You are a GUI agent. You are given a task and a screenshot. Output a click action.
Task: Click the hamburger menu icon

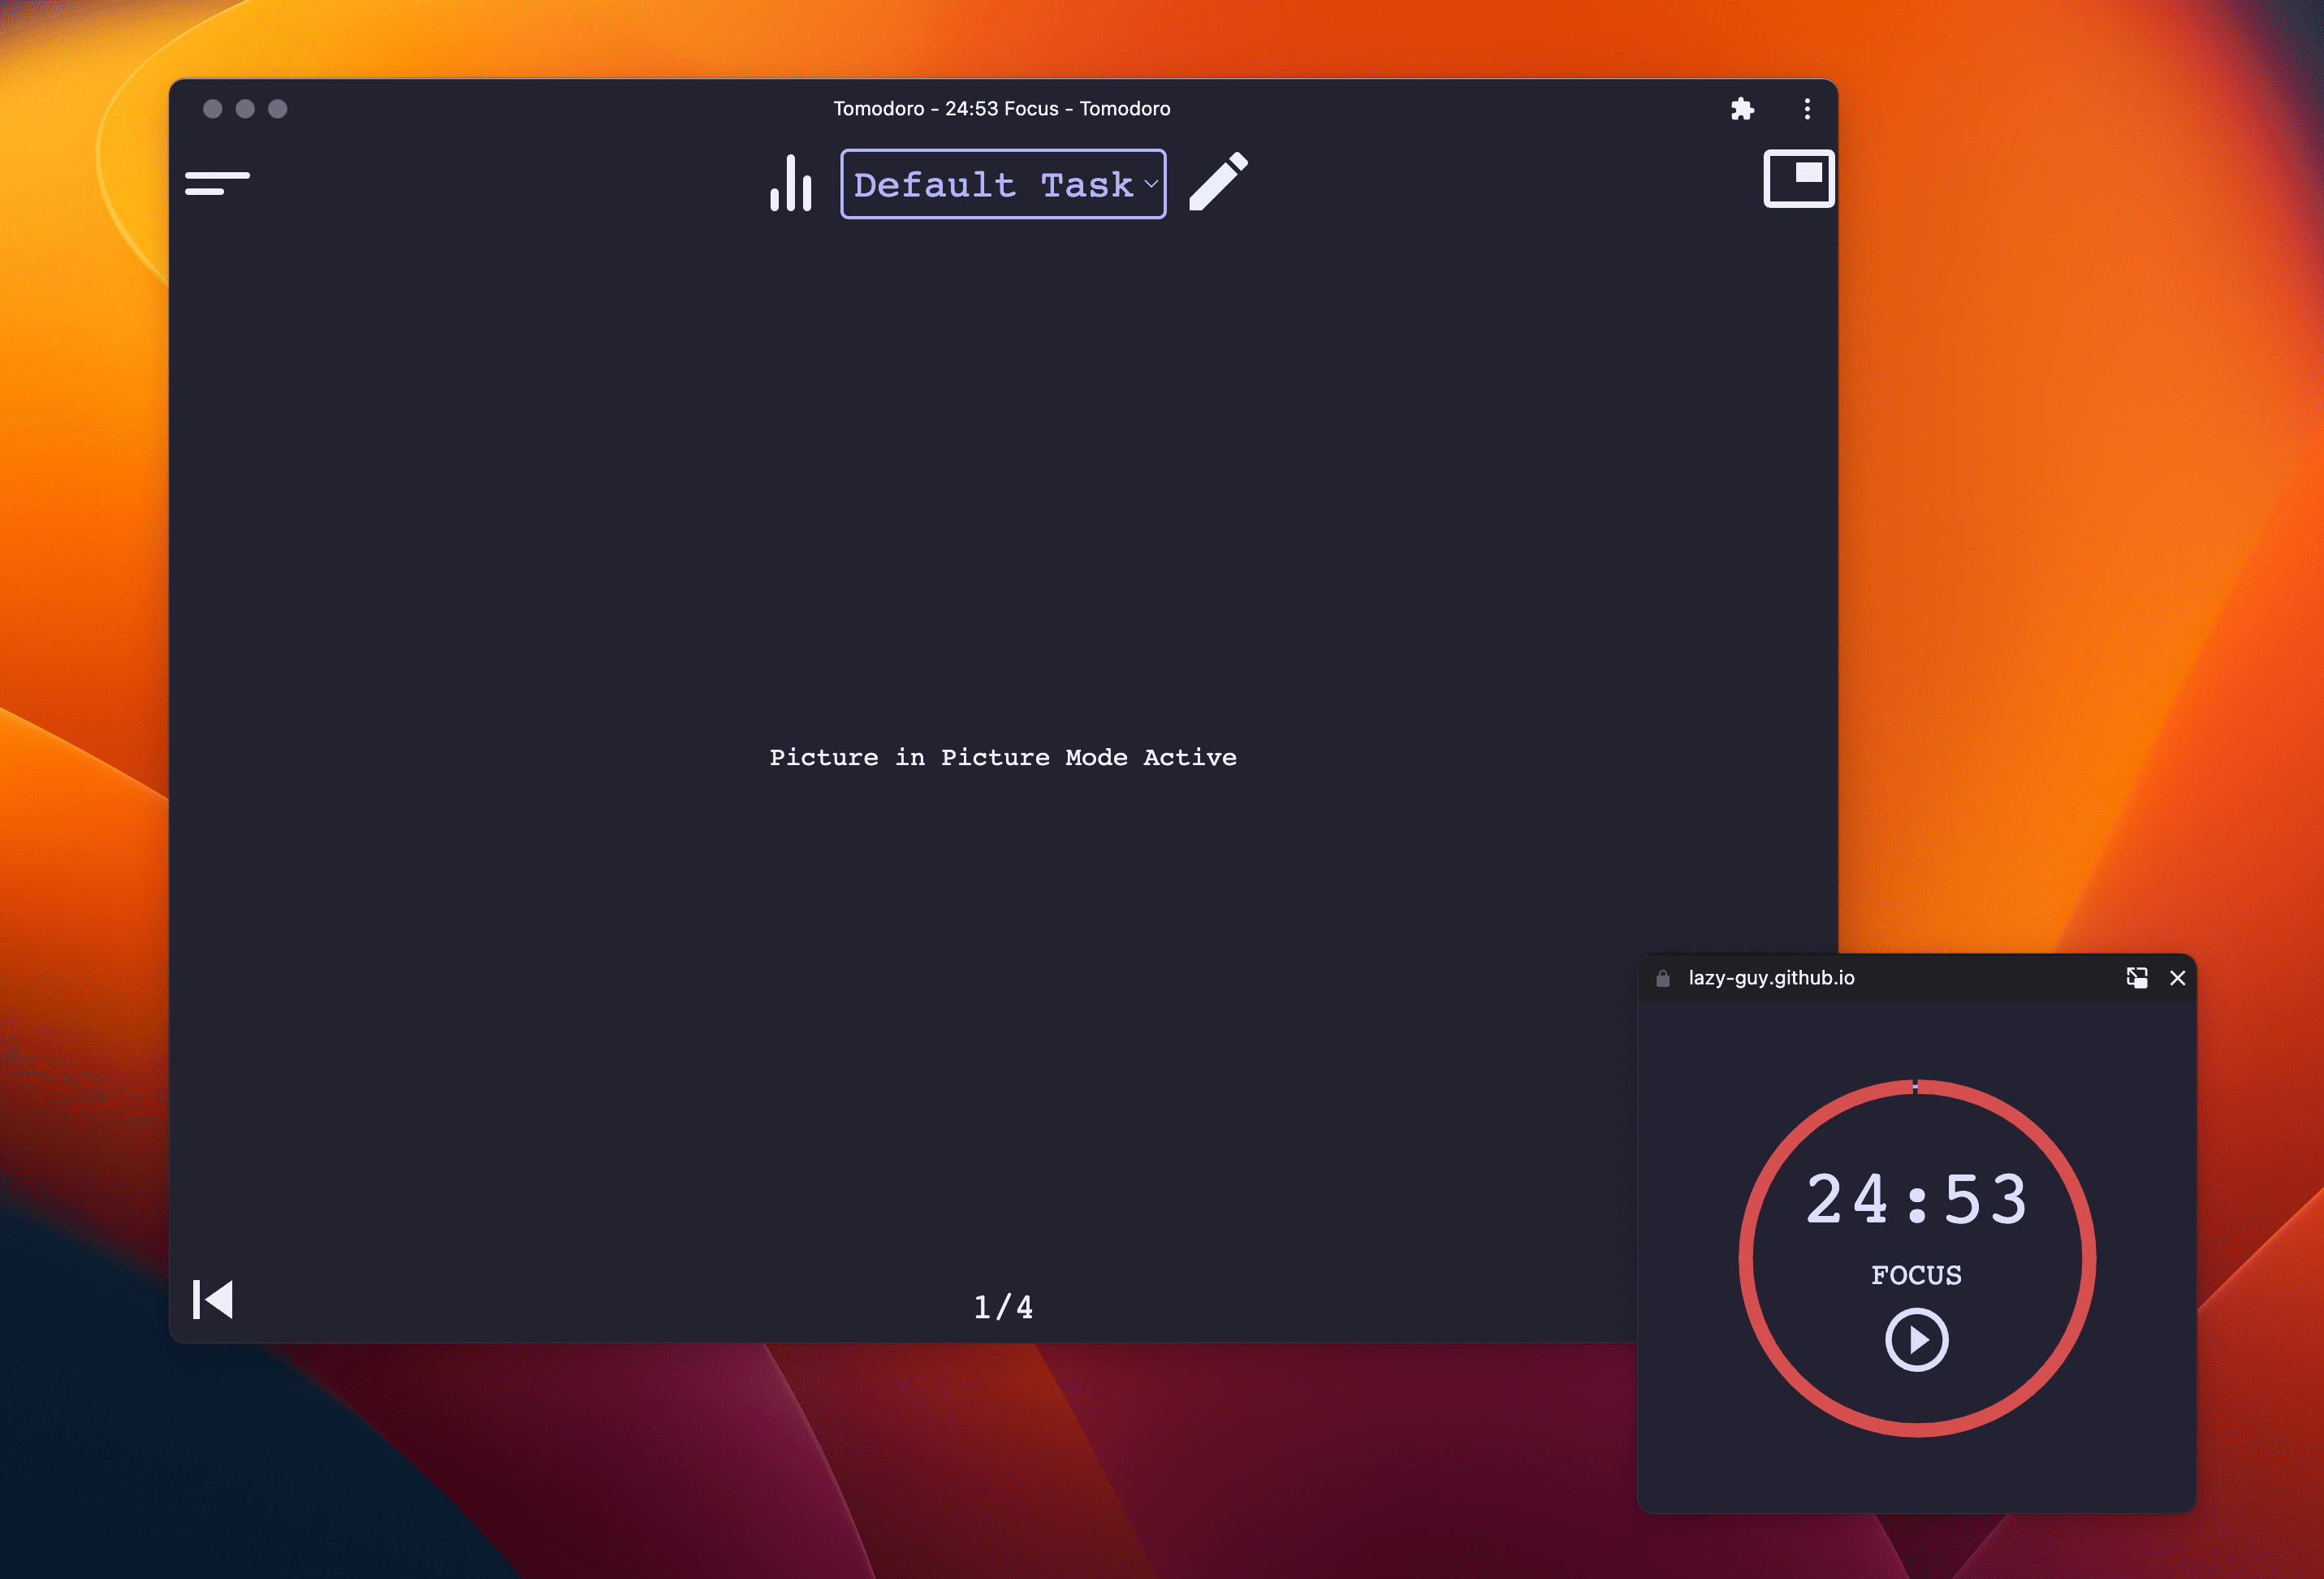point(217,180)
